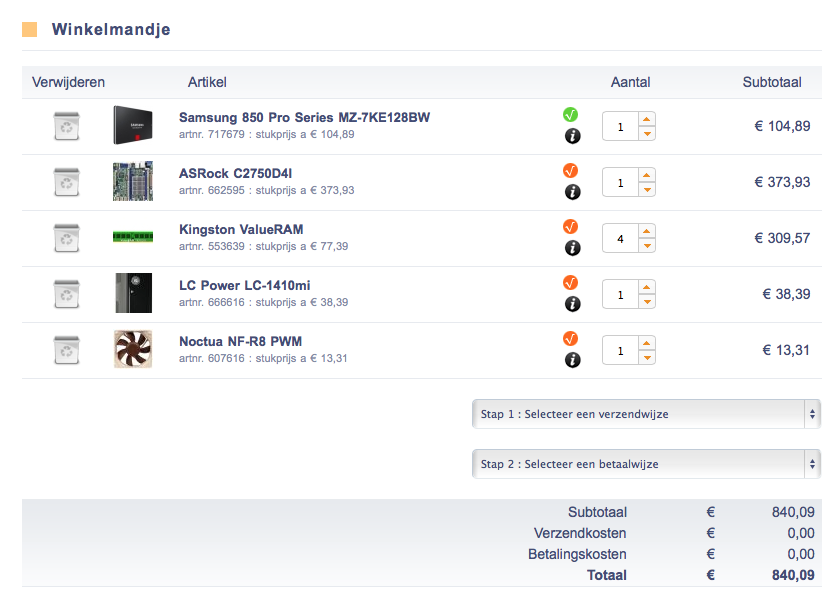
Task: Open LC Power LC-1410mi info icon
Action: click(x=573, y=304)
